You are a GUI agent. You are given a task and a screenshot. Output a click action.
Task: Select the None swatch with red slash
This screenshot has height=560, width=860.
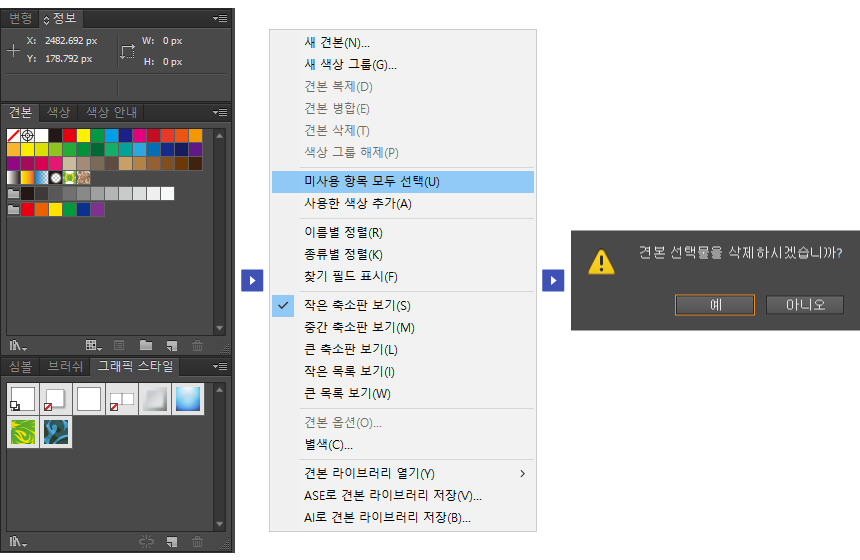[x=13, y=135]
